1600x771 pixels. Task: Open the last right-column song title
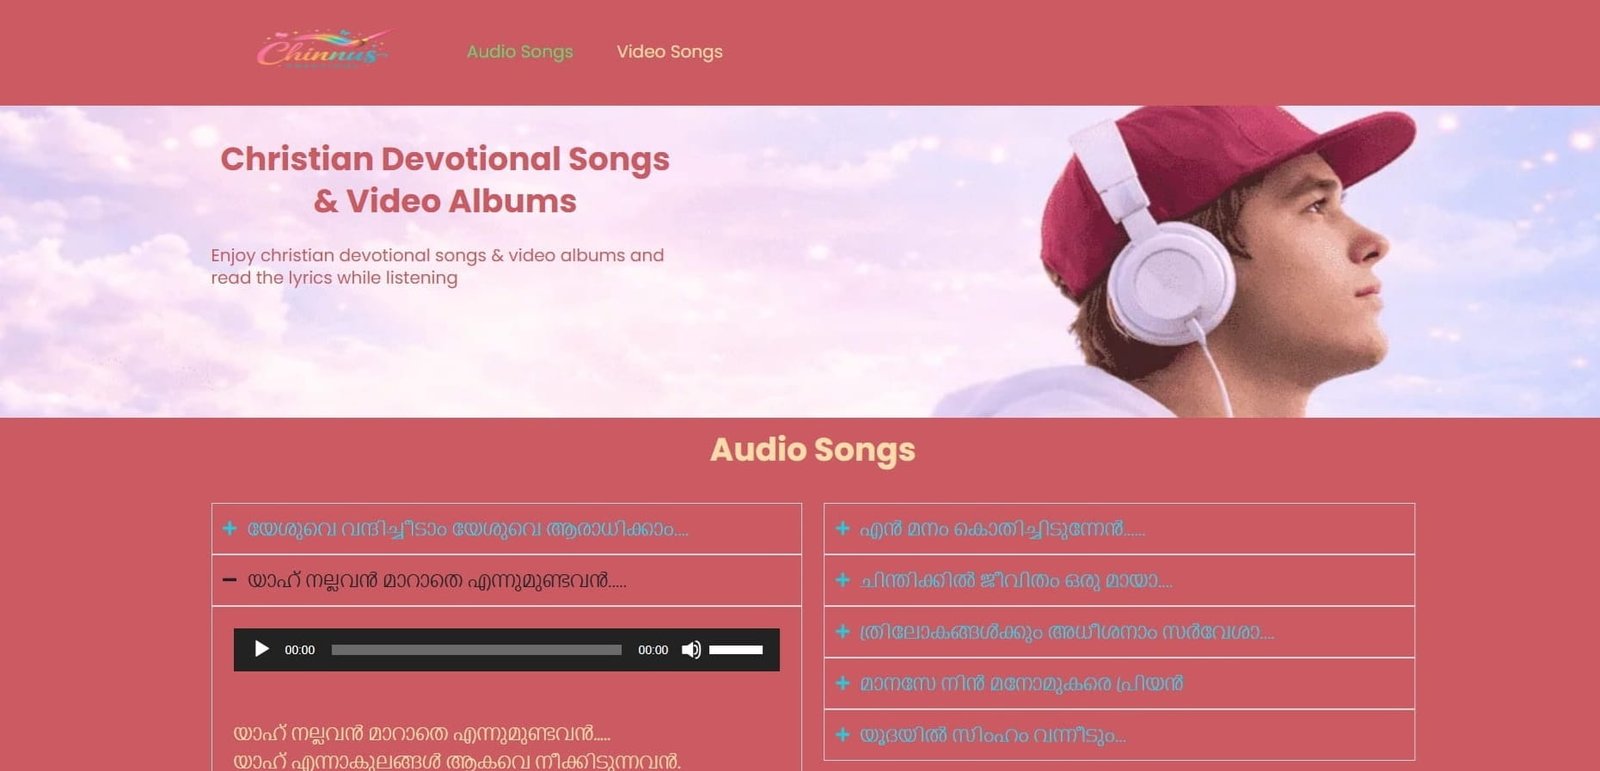pos(993,735)
